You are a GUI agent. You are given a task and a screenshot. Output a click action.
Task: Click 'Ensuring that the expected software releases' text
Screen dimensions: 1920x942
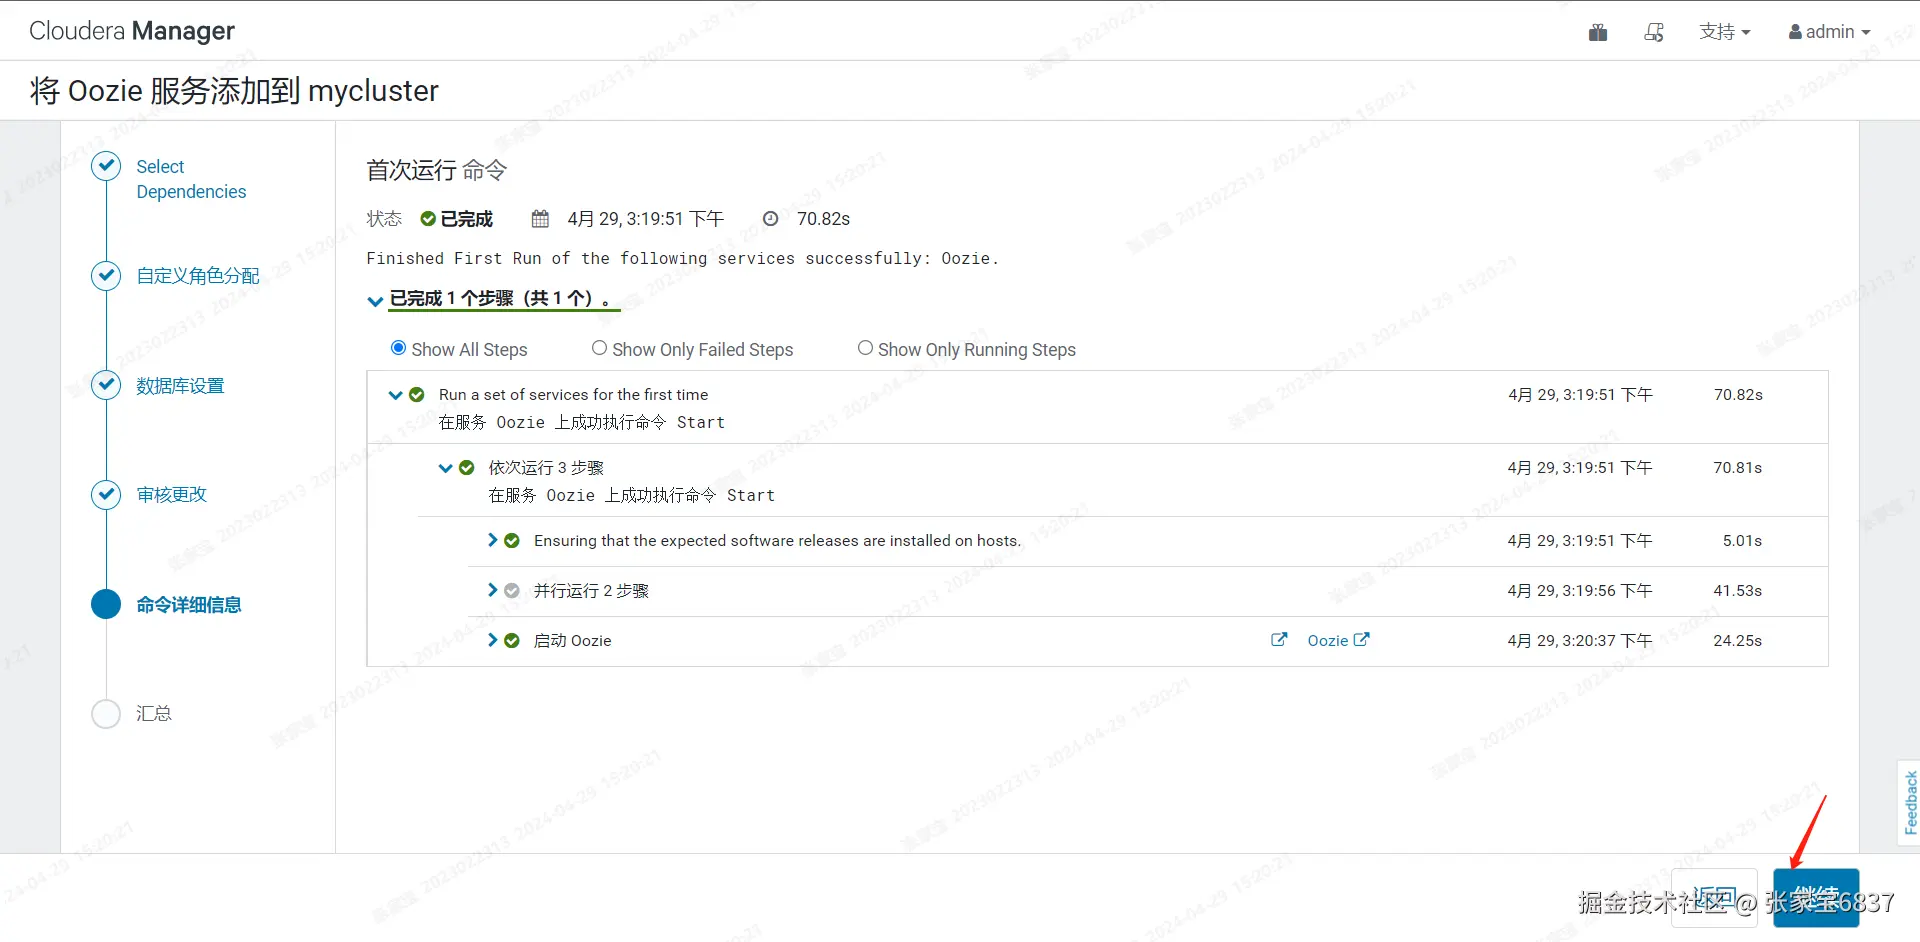(x=777, y=541)
